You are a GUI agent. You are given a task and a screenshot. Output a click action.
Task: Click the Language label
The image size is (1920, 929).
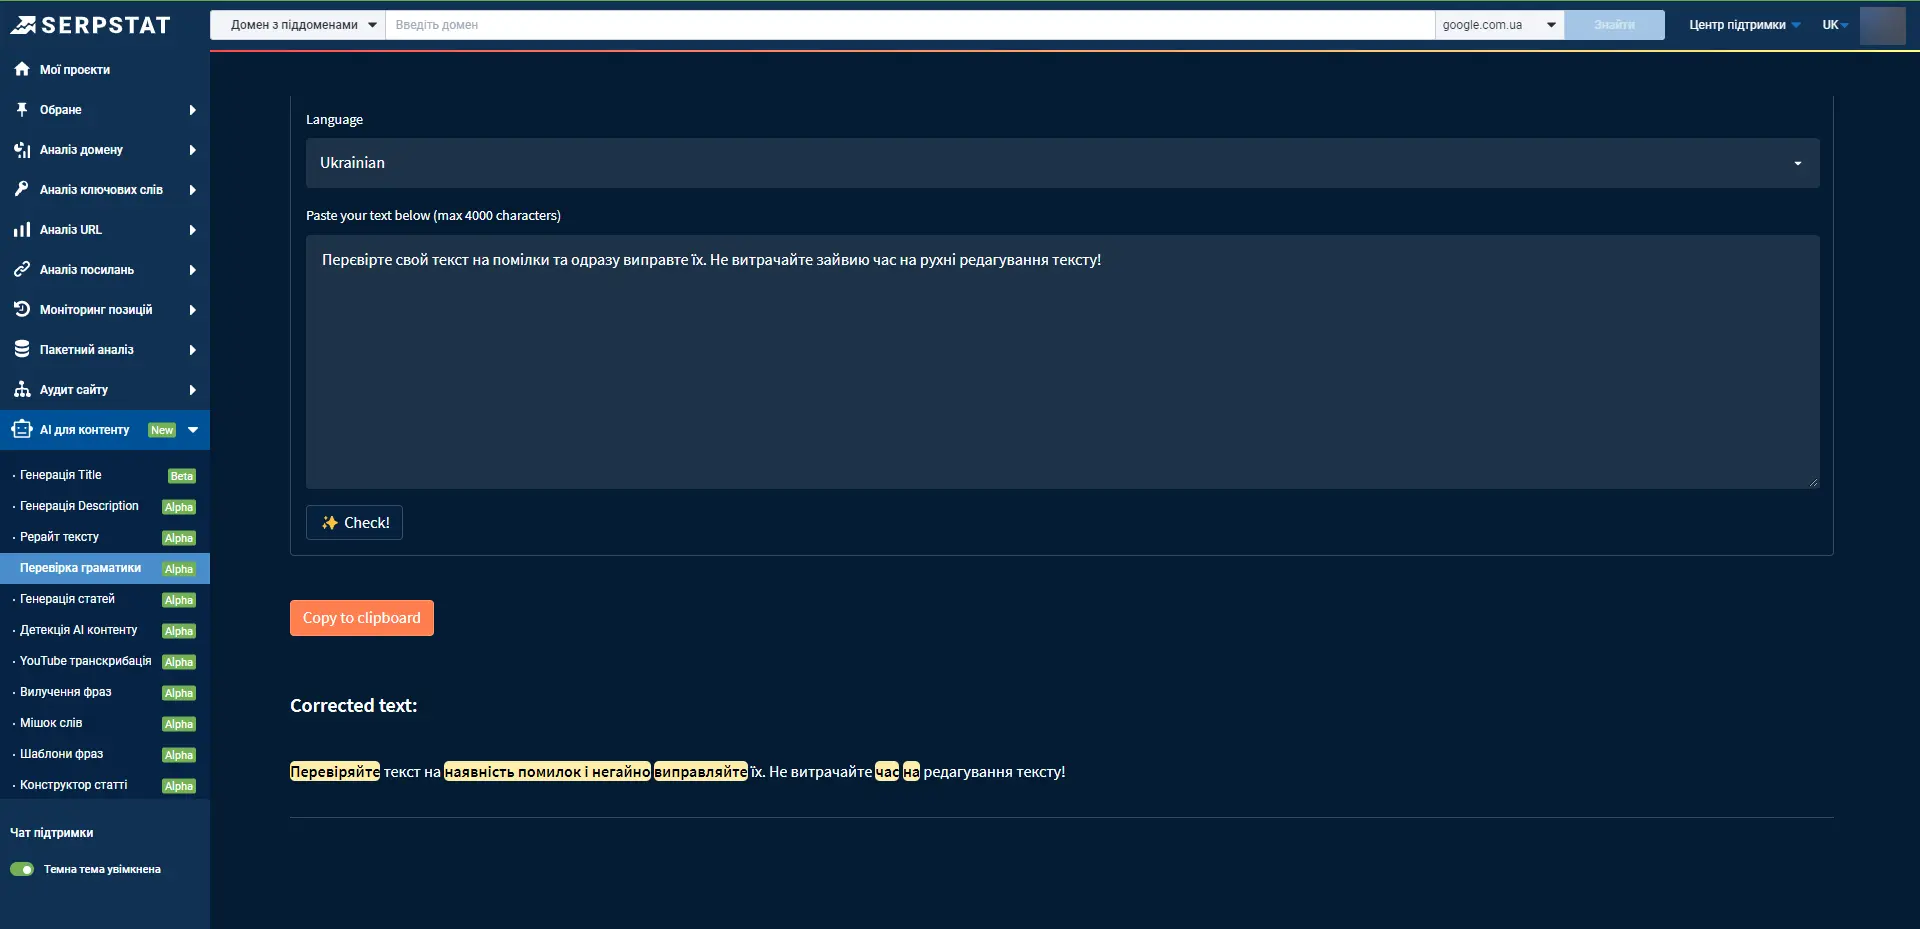(335, 120)
